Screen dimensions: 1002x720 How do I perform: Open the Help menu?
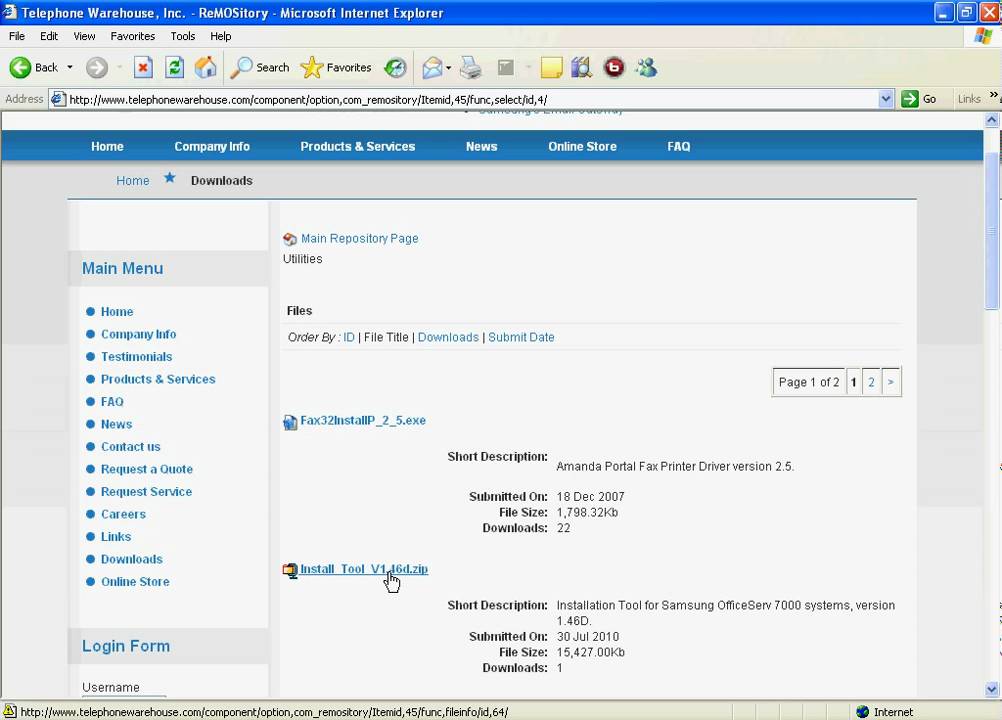coord(220,36)
